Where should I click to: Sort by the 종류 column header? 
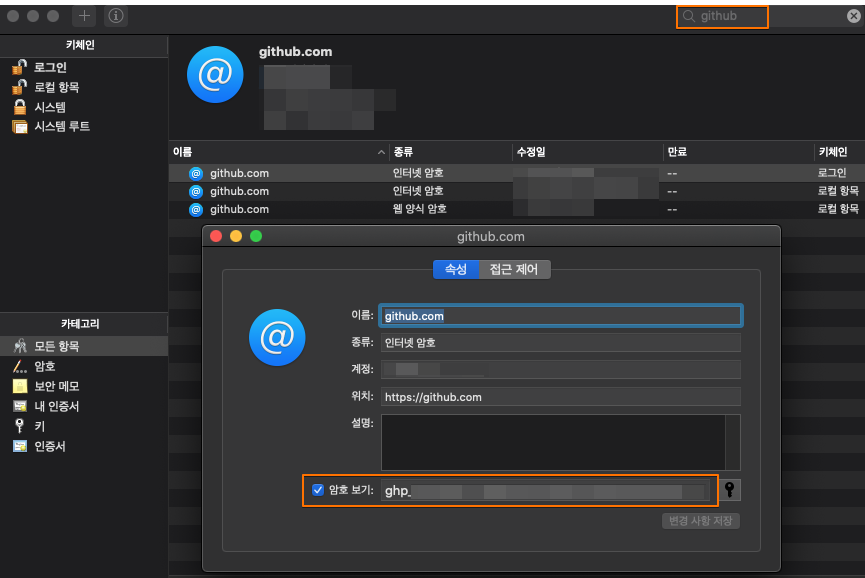pyautogui.click(x=450, y=152)
